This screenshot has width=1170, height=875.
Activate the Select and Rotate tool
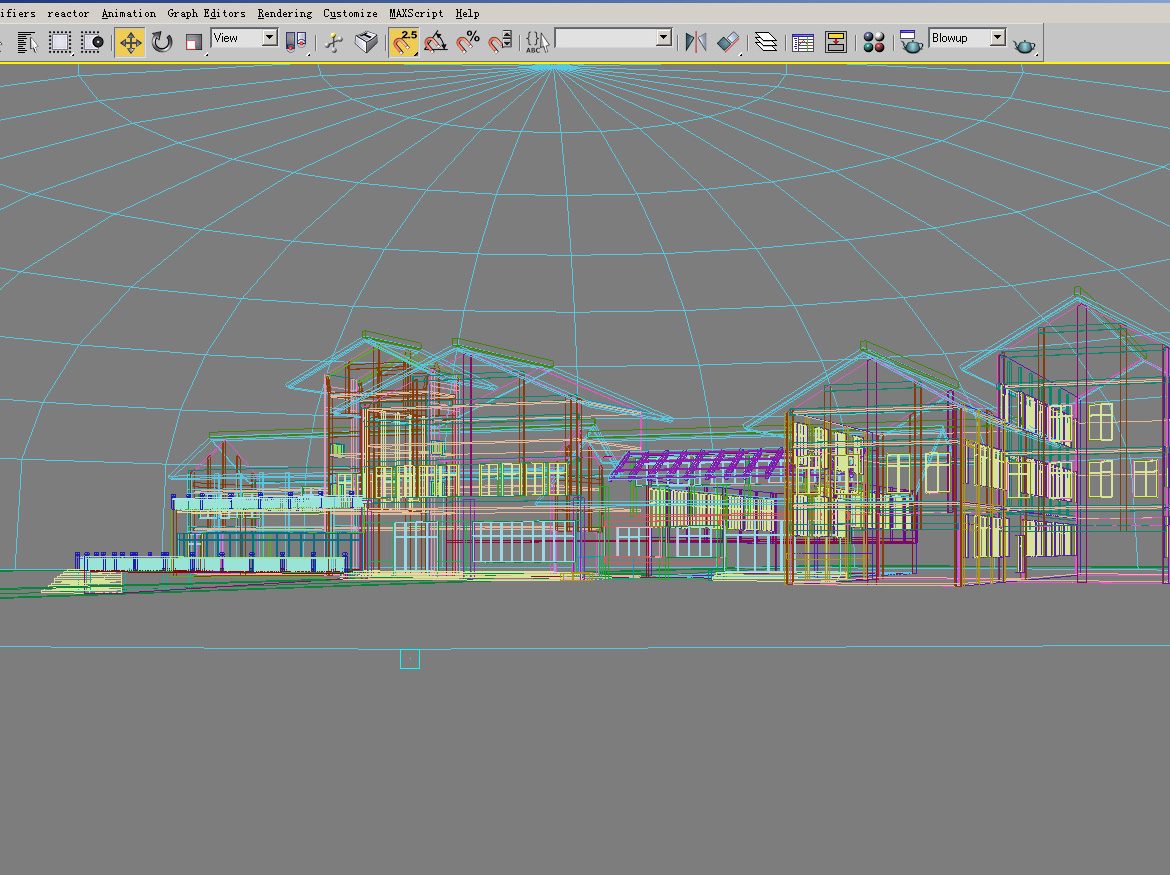(162, 42)
